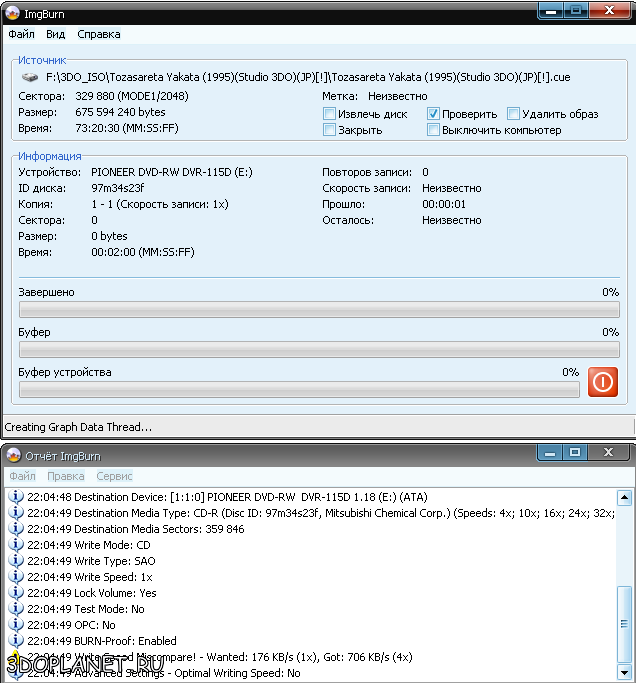Open Сервис menu in log window
636x683 pixels.
114,476
